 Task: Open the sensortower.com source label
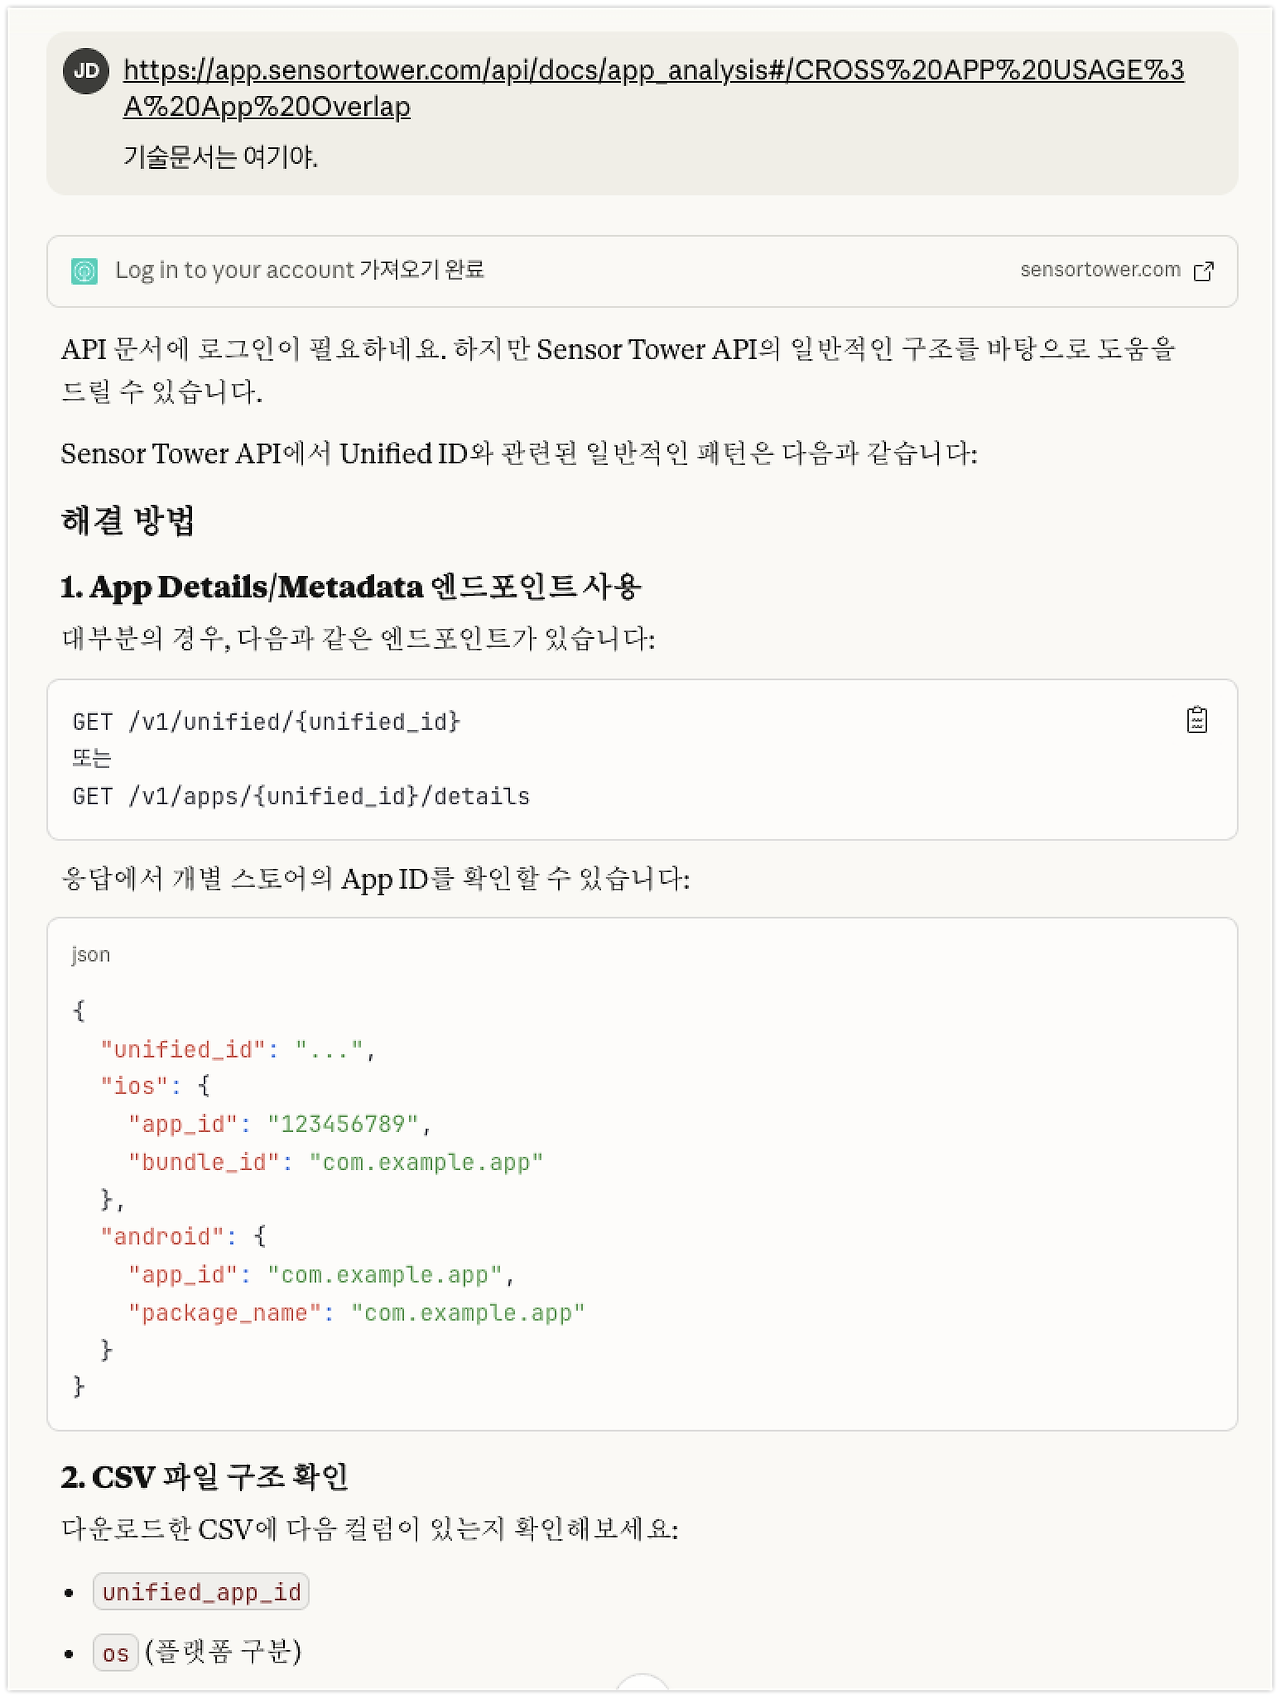pyautogui.click(x=1100, y=270)
